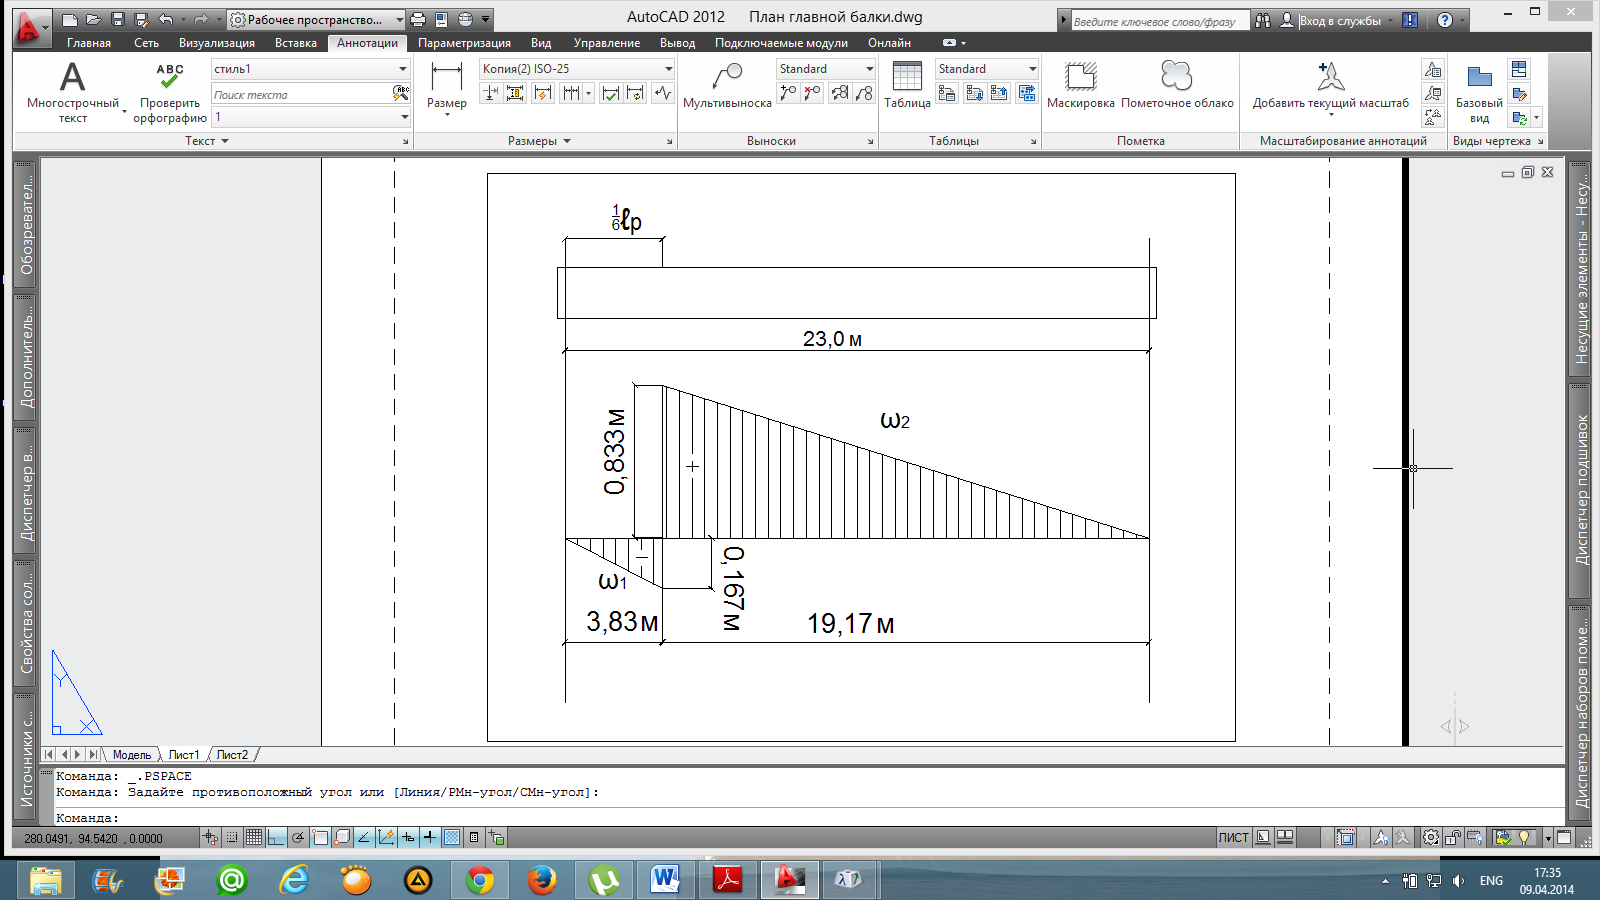The width and height of the screenshot is (1600, 900).
Task: Open the стиль1 text style dropdown
Action: (x=310, y=69)
